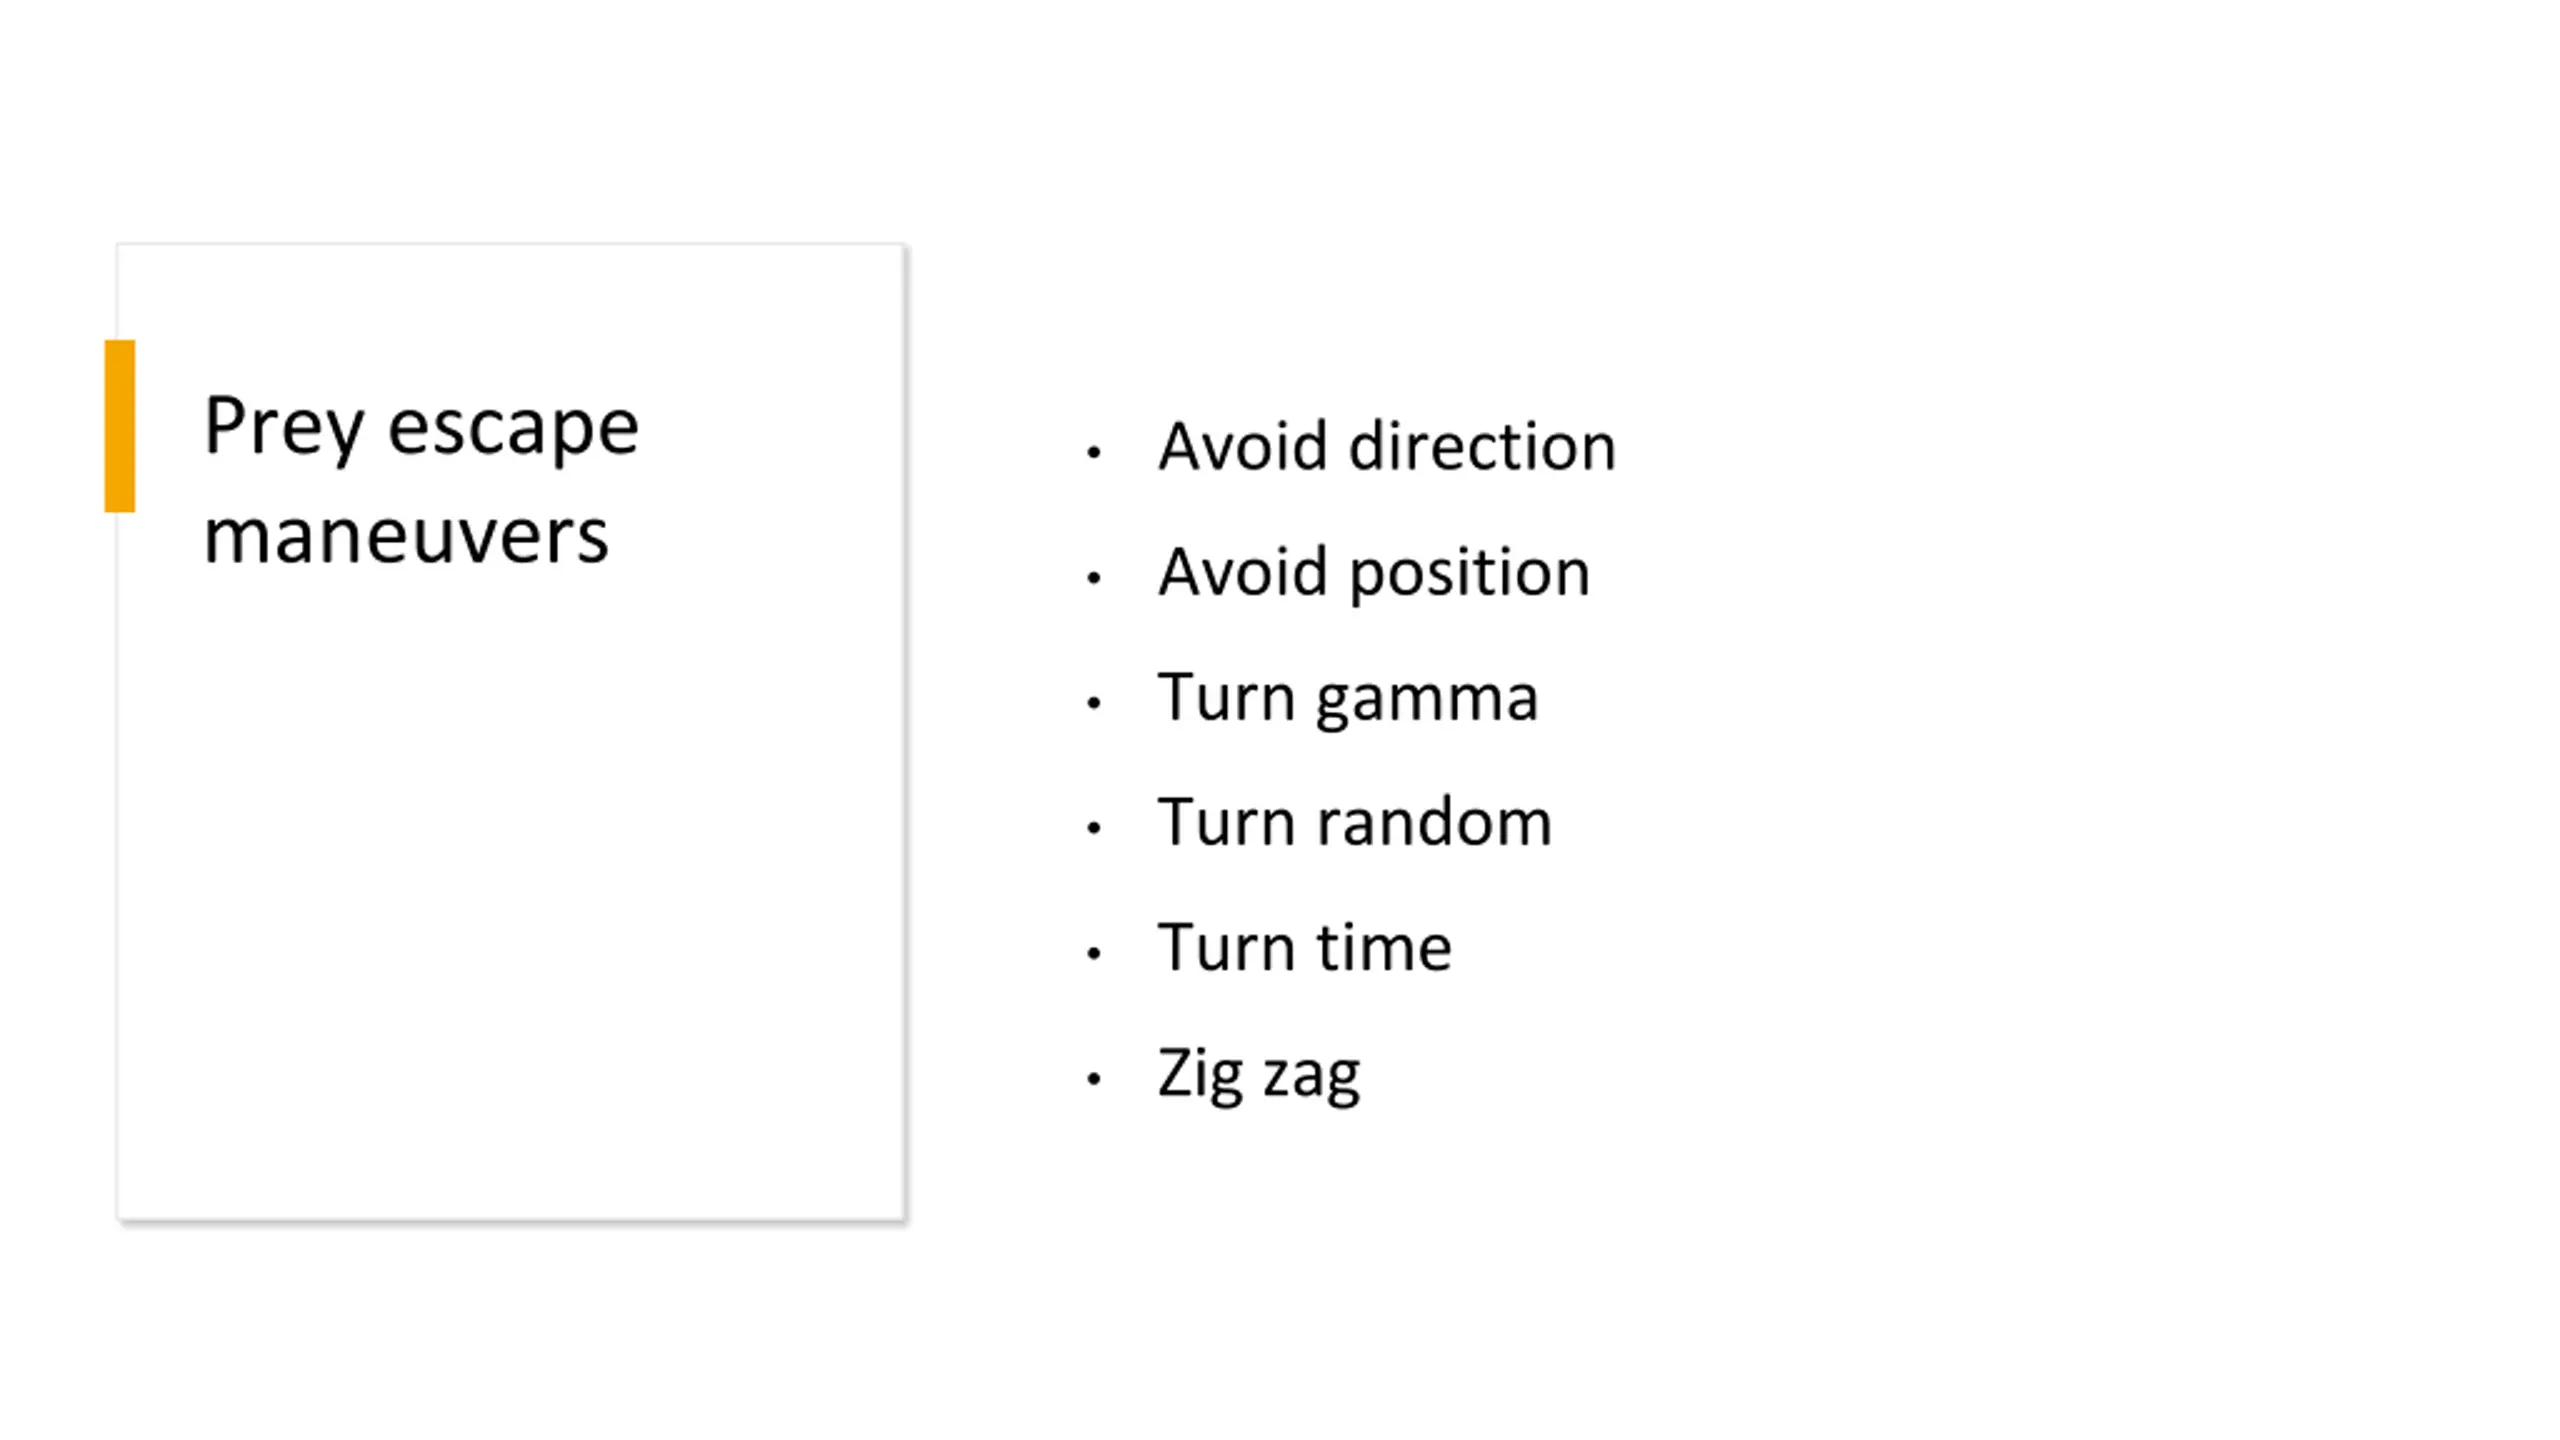This screenshot has width=2560, height=1440.
Task: Click the word 'gamma' in third bullet
Action: pos(1427,701)
